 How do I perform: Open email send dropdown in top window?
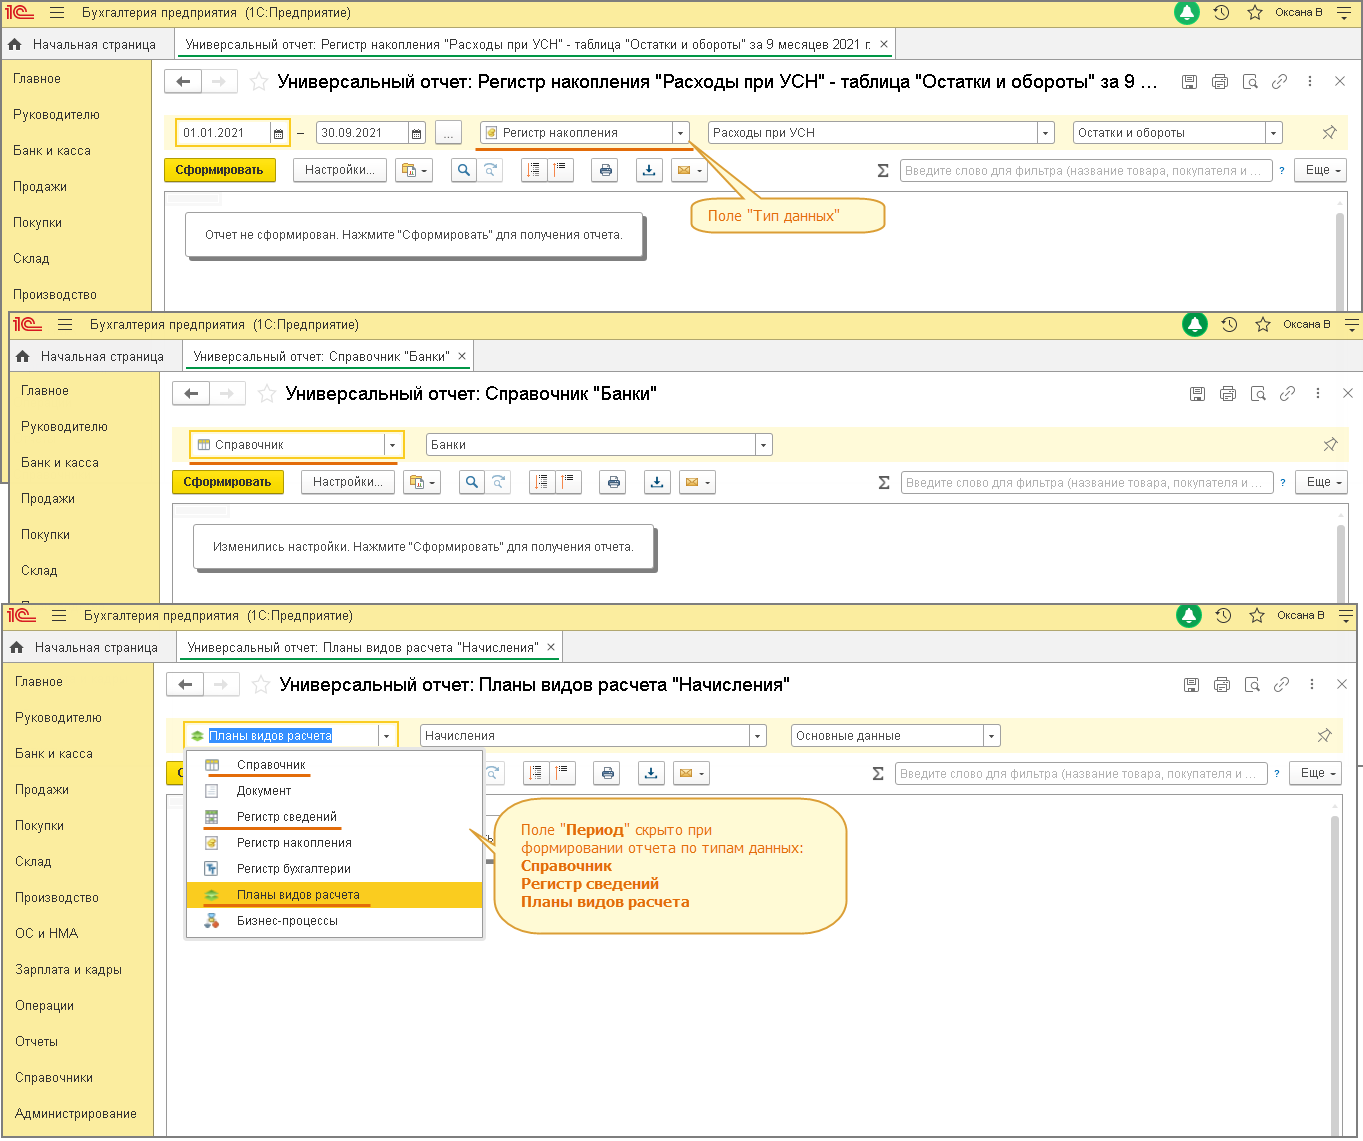click(x=690, y=170)
